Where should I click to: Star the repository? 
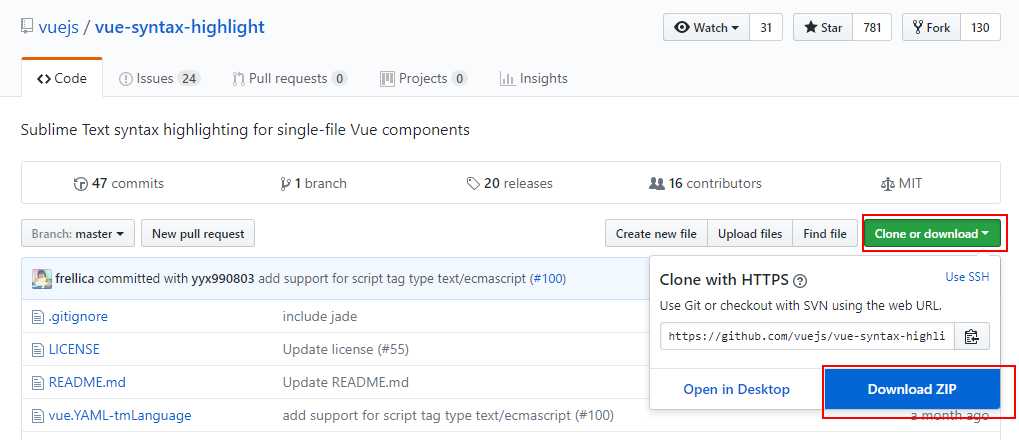823,27
